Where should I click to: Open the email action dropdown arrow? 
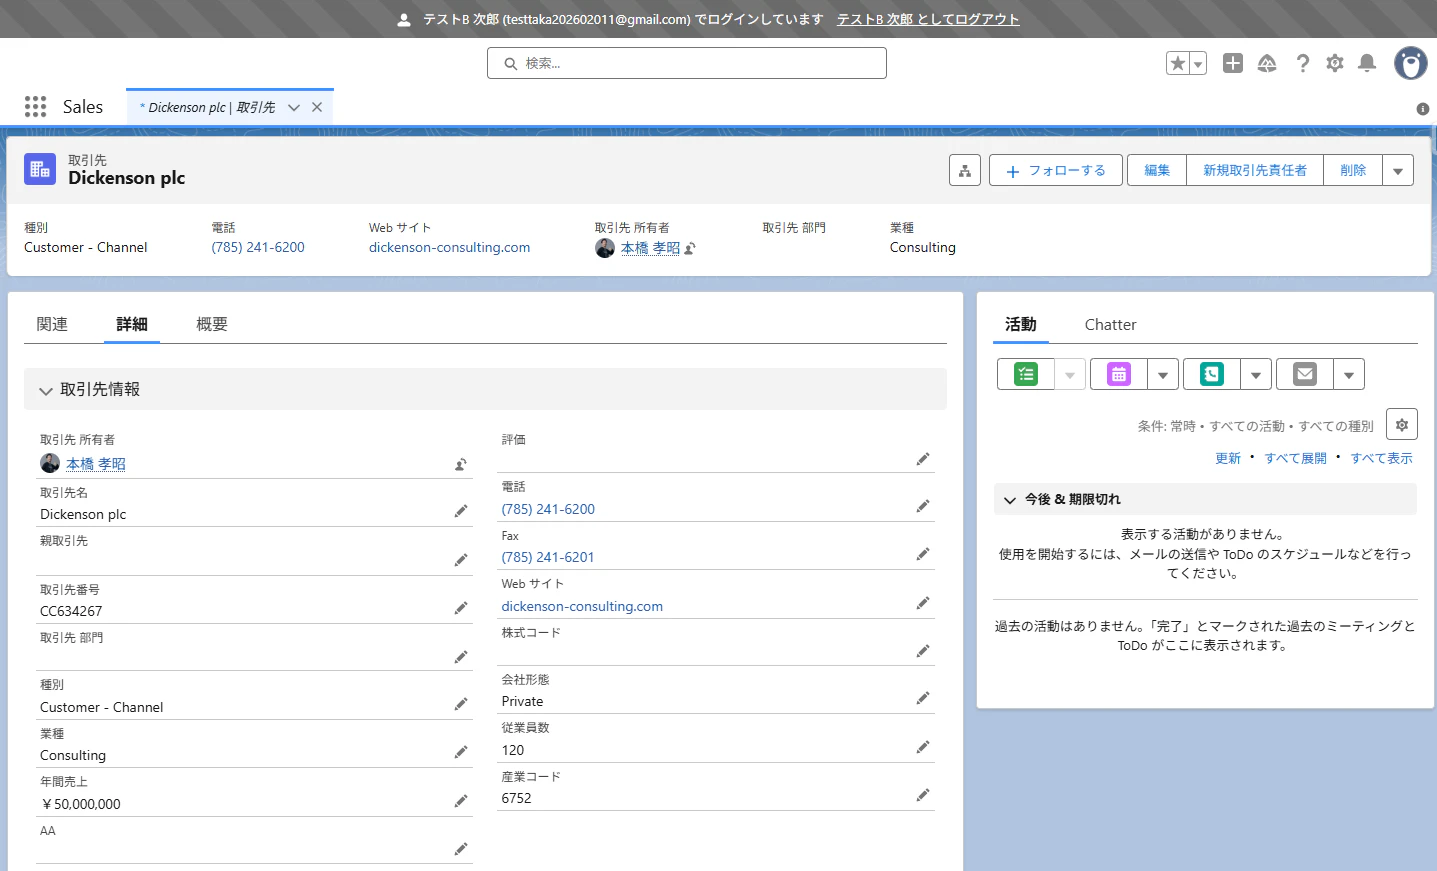click(1349, 374)
